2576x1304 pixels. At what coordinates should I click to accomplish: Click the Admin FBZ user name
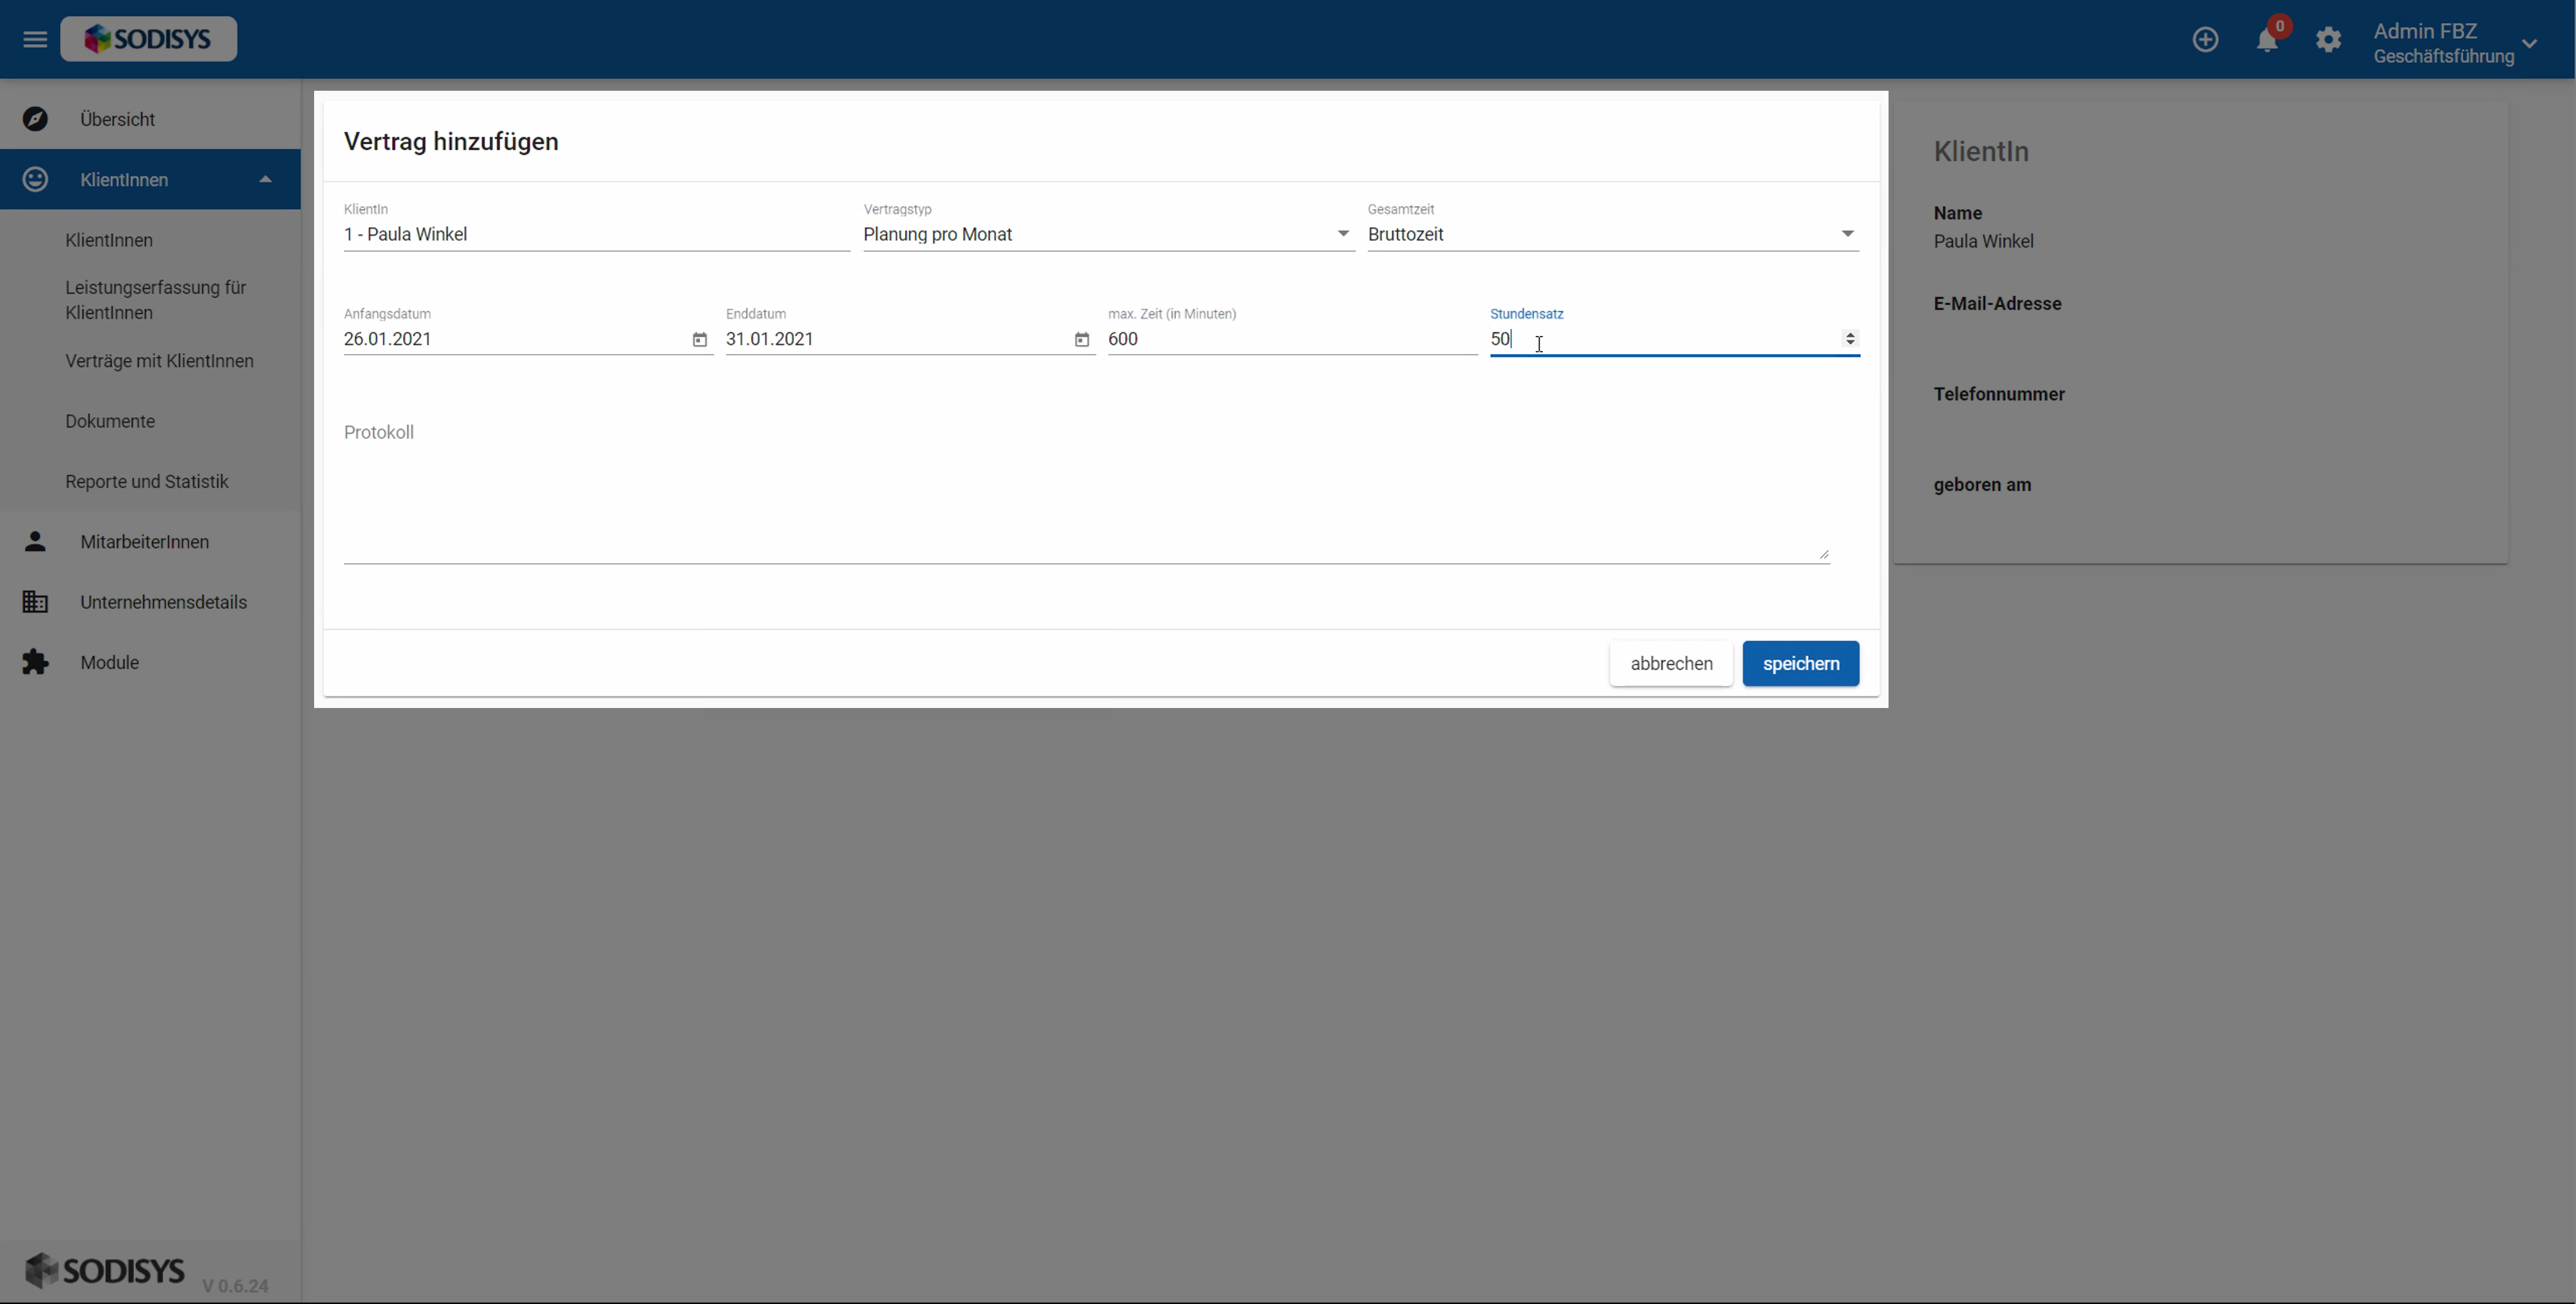pyautogui.click(x=2424, y=31)
